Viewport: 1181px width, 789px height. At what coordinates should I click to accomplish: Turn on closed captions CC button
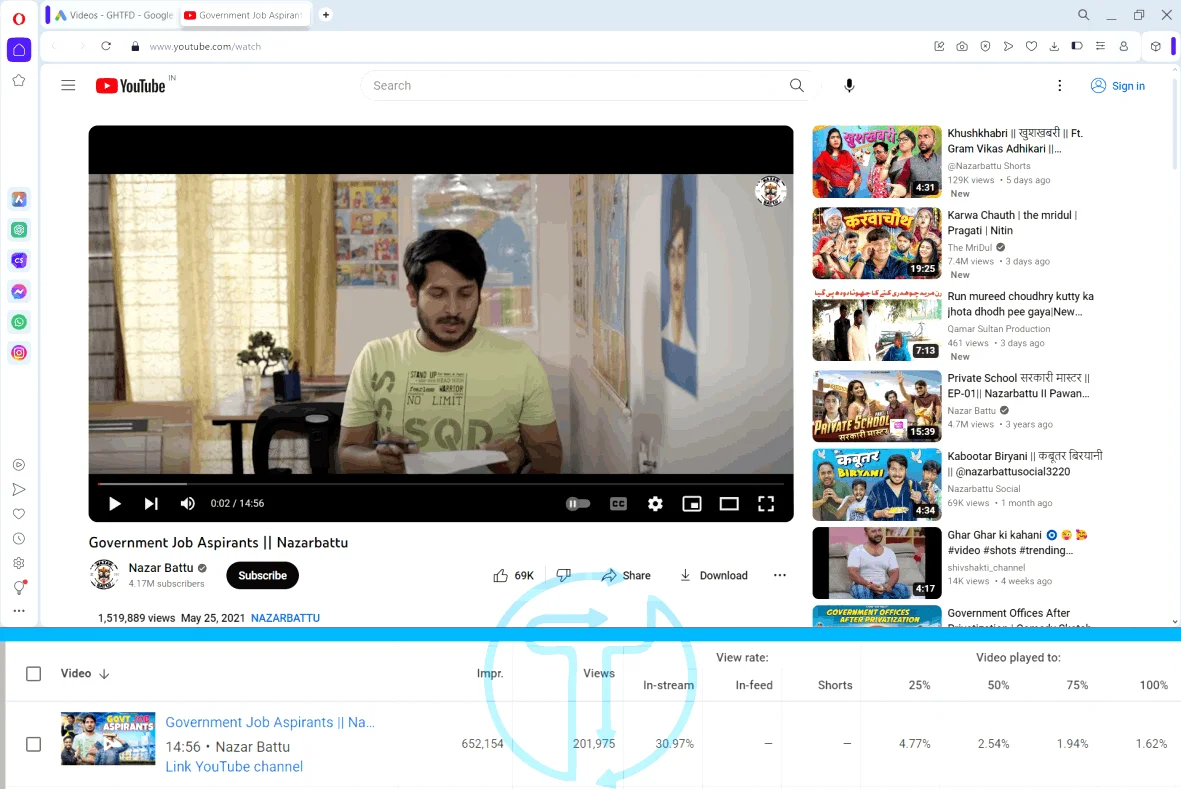click(x=618, y=504)
